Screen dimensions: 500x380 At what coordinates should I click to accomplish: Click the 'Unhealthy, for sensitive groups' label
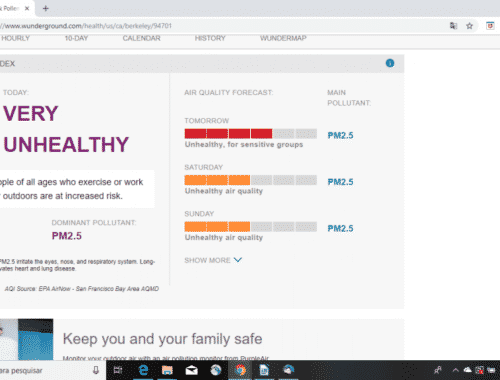pyautogui.click(x=244, y=145)
